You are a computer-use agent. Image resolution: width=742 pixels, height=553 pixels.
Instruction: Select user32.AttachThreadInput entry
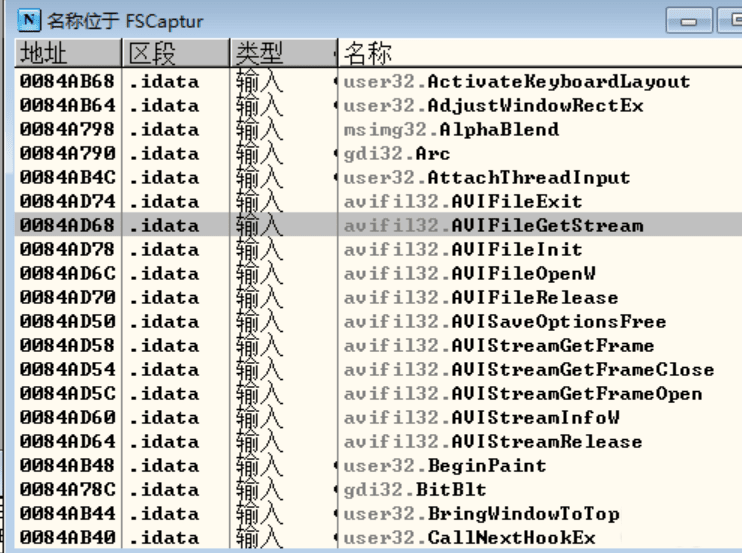486,178
